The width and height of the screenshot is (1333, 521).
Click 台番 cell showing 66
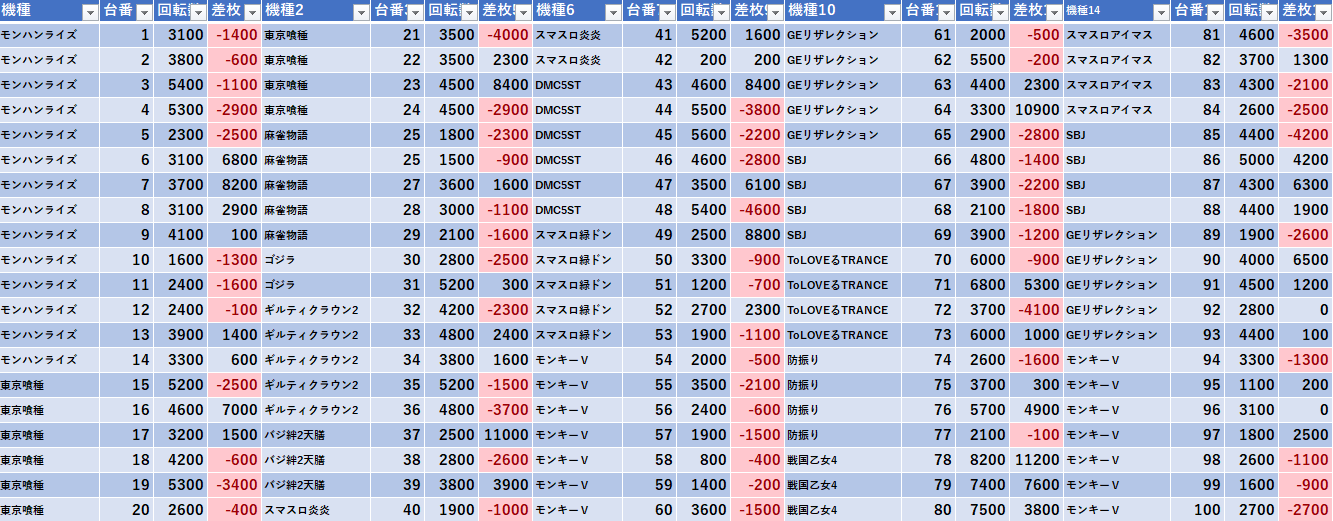click(928, 160)
